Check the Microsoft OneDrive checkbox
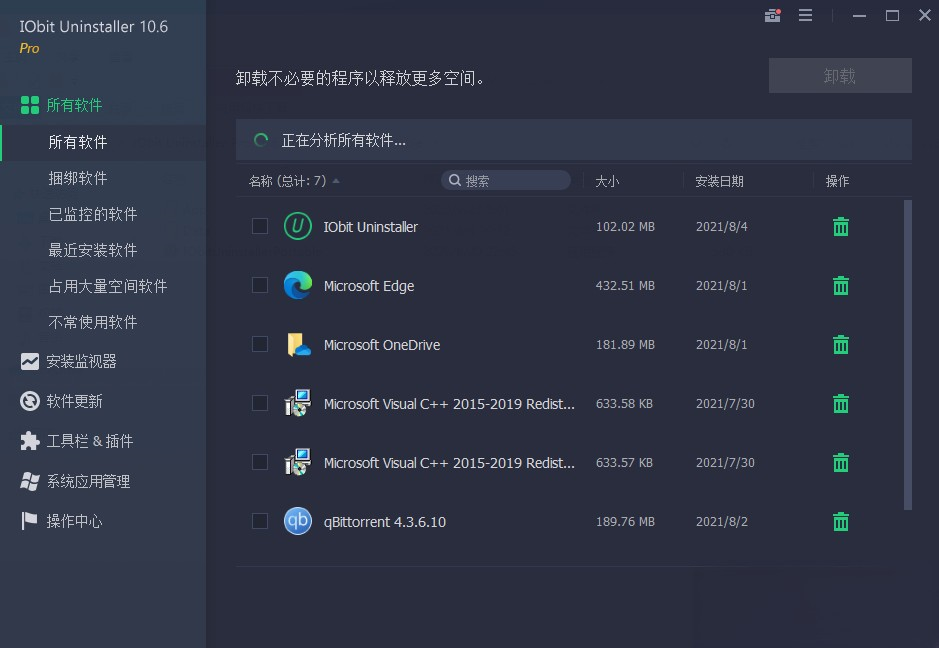 click(x=259, y=344)
